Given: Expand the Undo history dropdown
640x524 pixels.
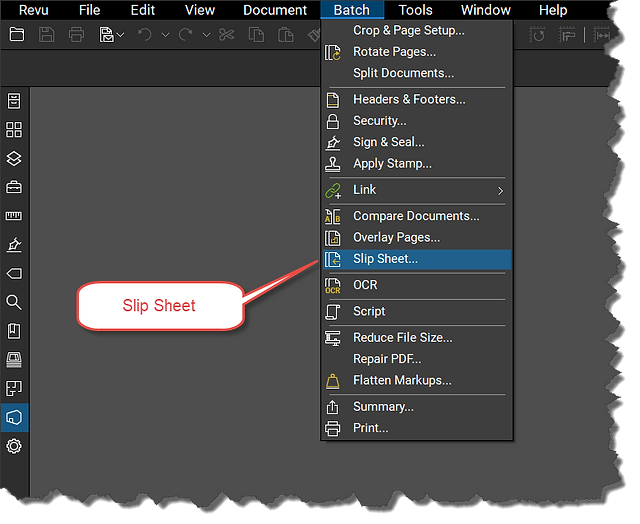Looking at the screenshot, I should click(165, 35).
